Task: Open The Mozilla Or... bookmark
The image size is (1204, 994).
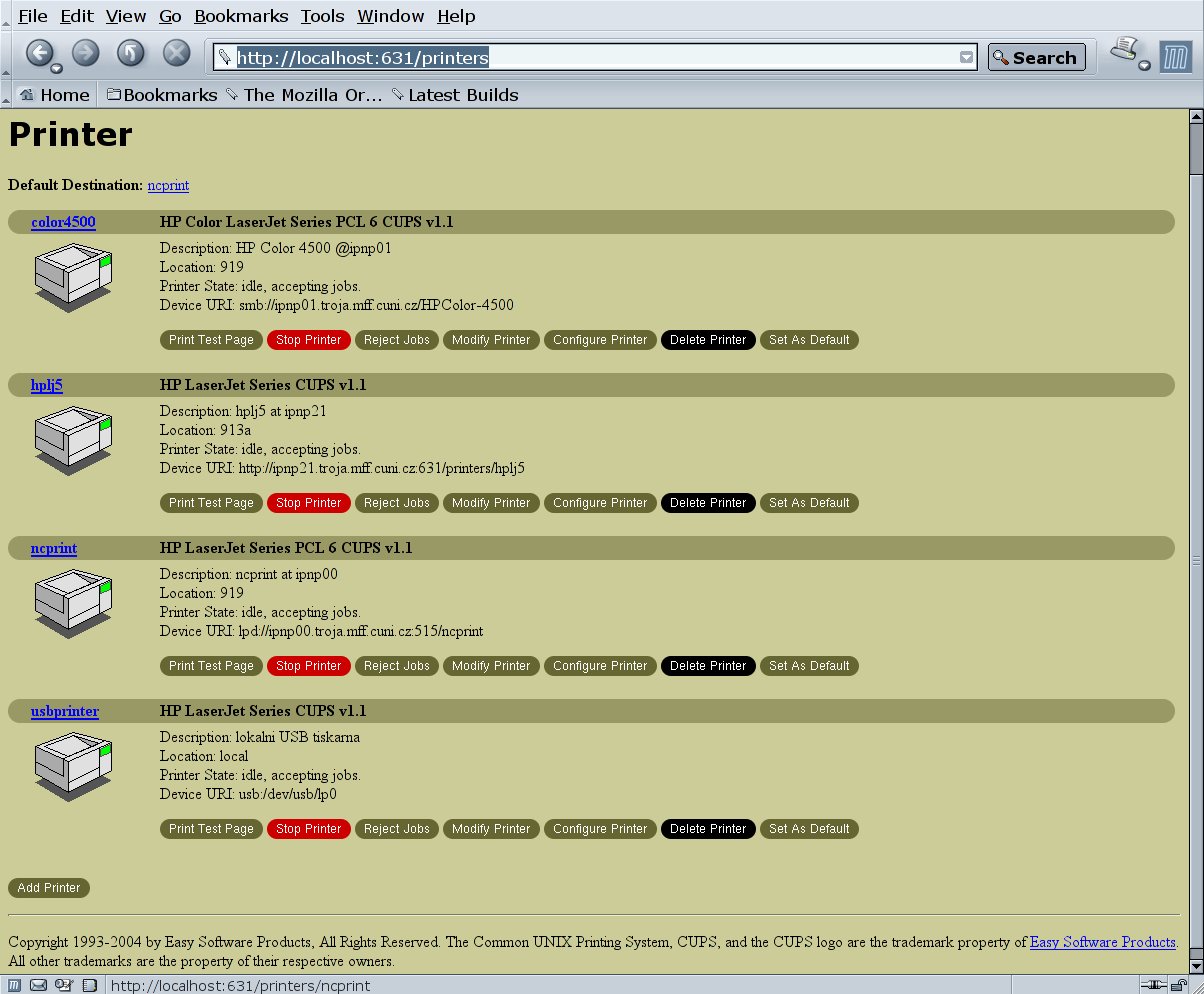Action: (304, 95)
